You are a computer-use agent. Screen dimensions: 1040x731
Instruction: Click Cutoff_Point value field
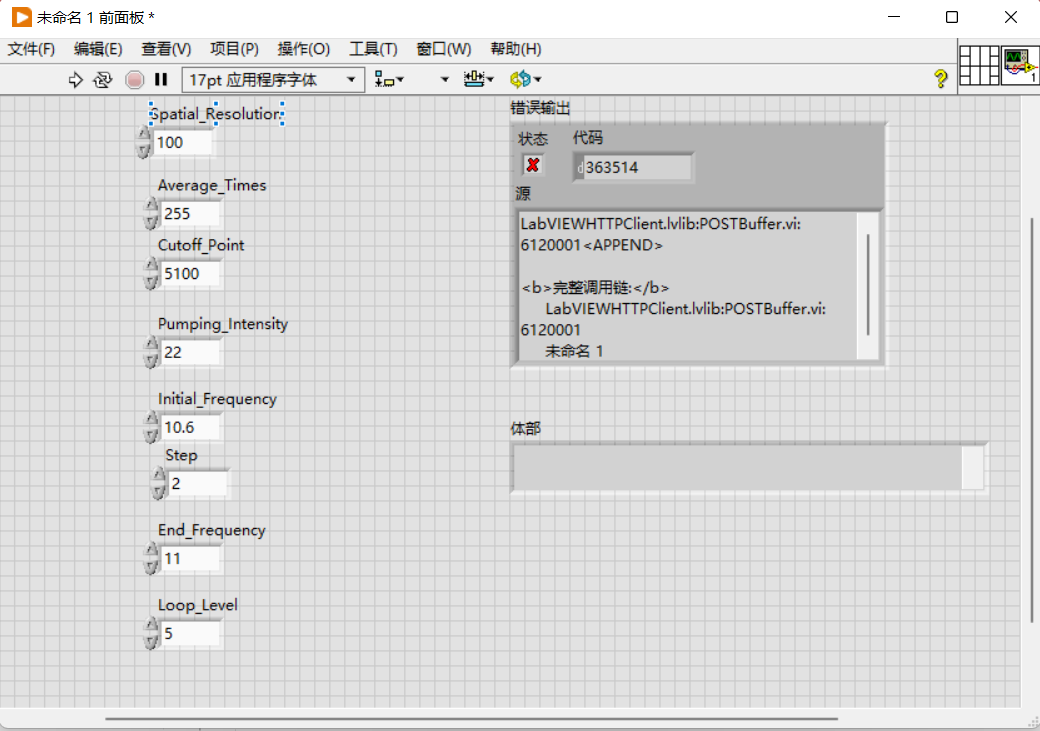[190, 274]
